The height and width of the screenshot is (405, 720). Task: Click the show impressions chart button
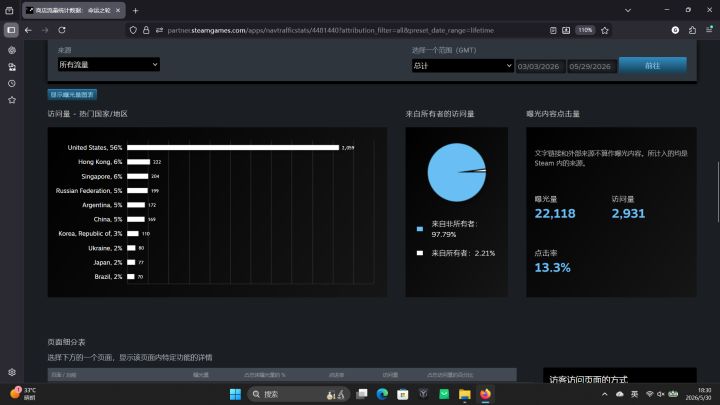72,95
